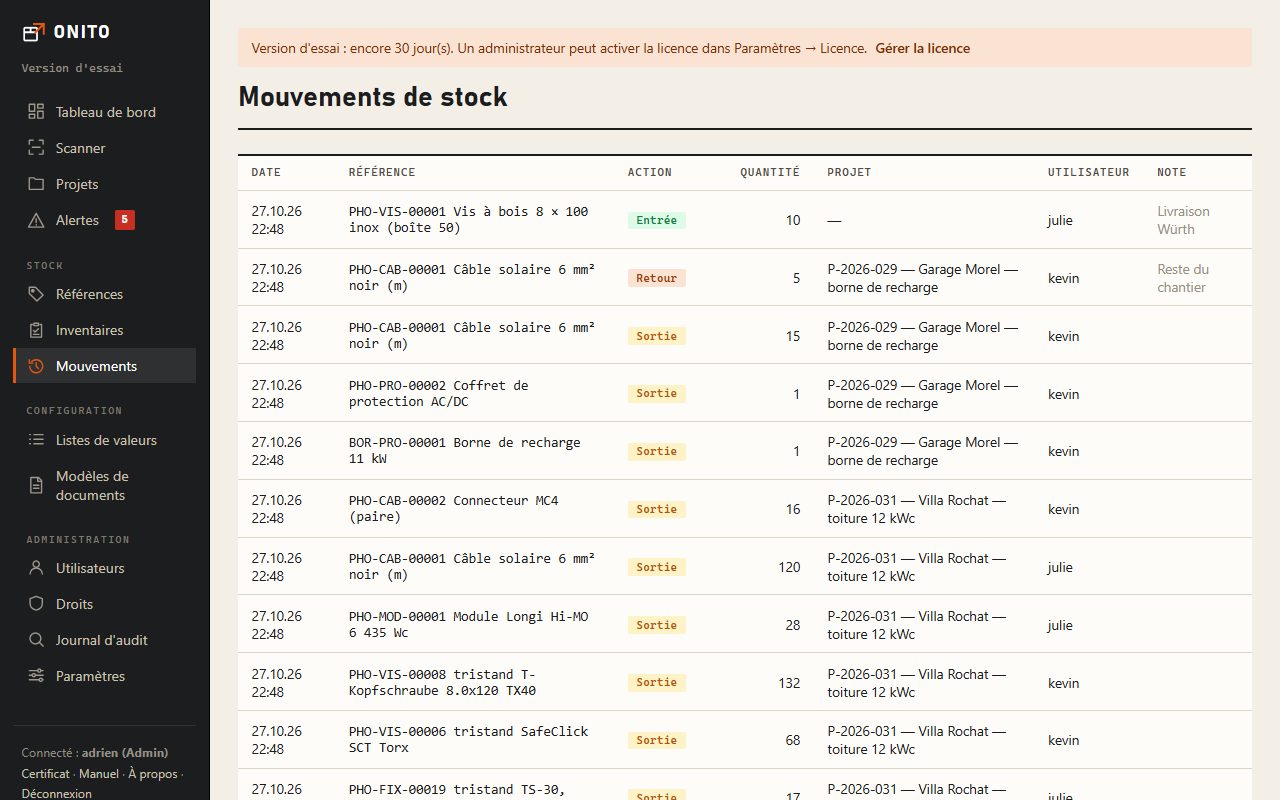Open the Projets folder icon

(36, 184)
